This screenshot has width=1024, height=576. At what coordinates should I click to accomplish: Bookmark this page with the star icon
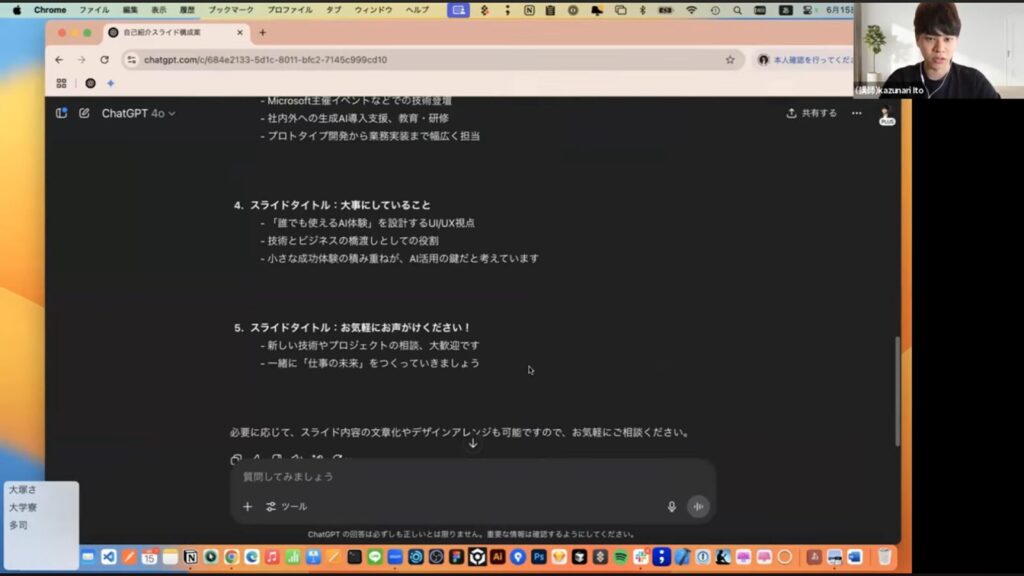tap(730, 60)
